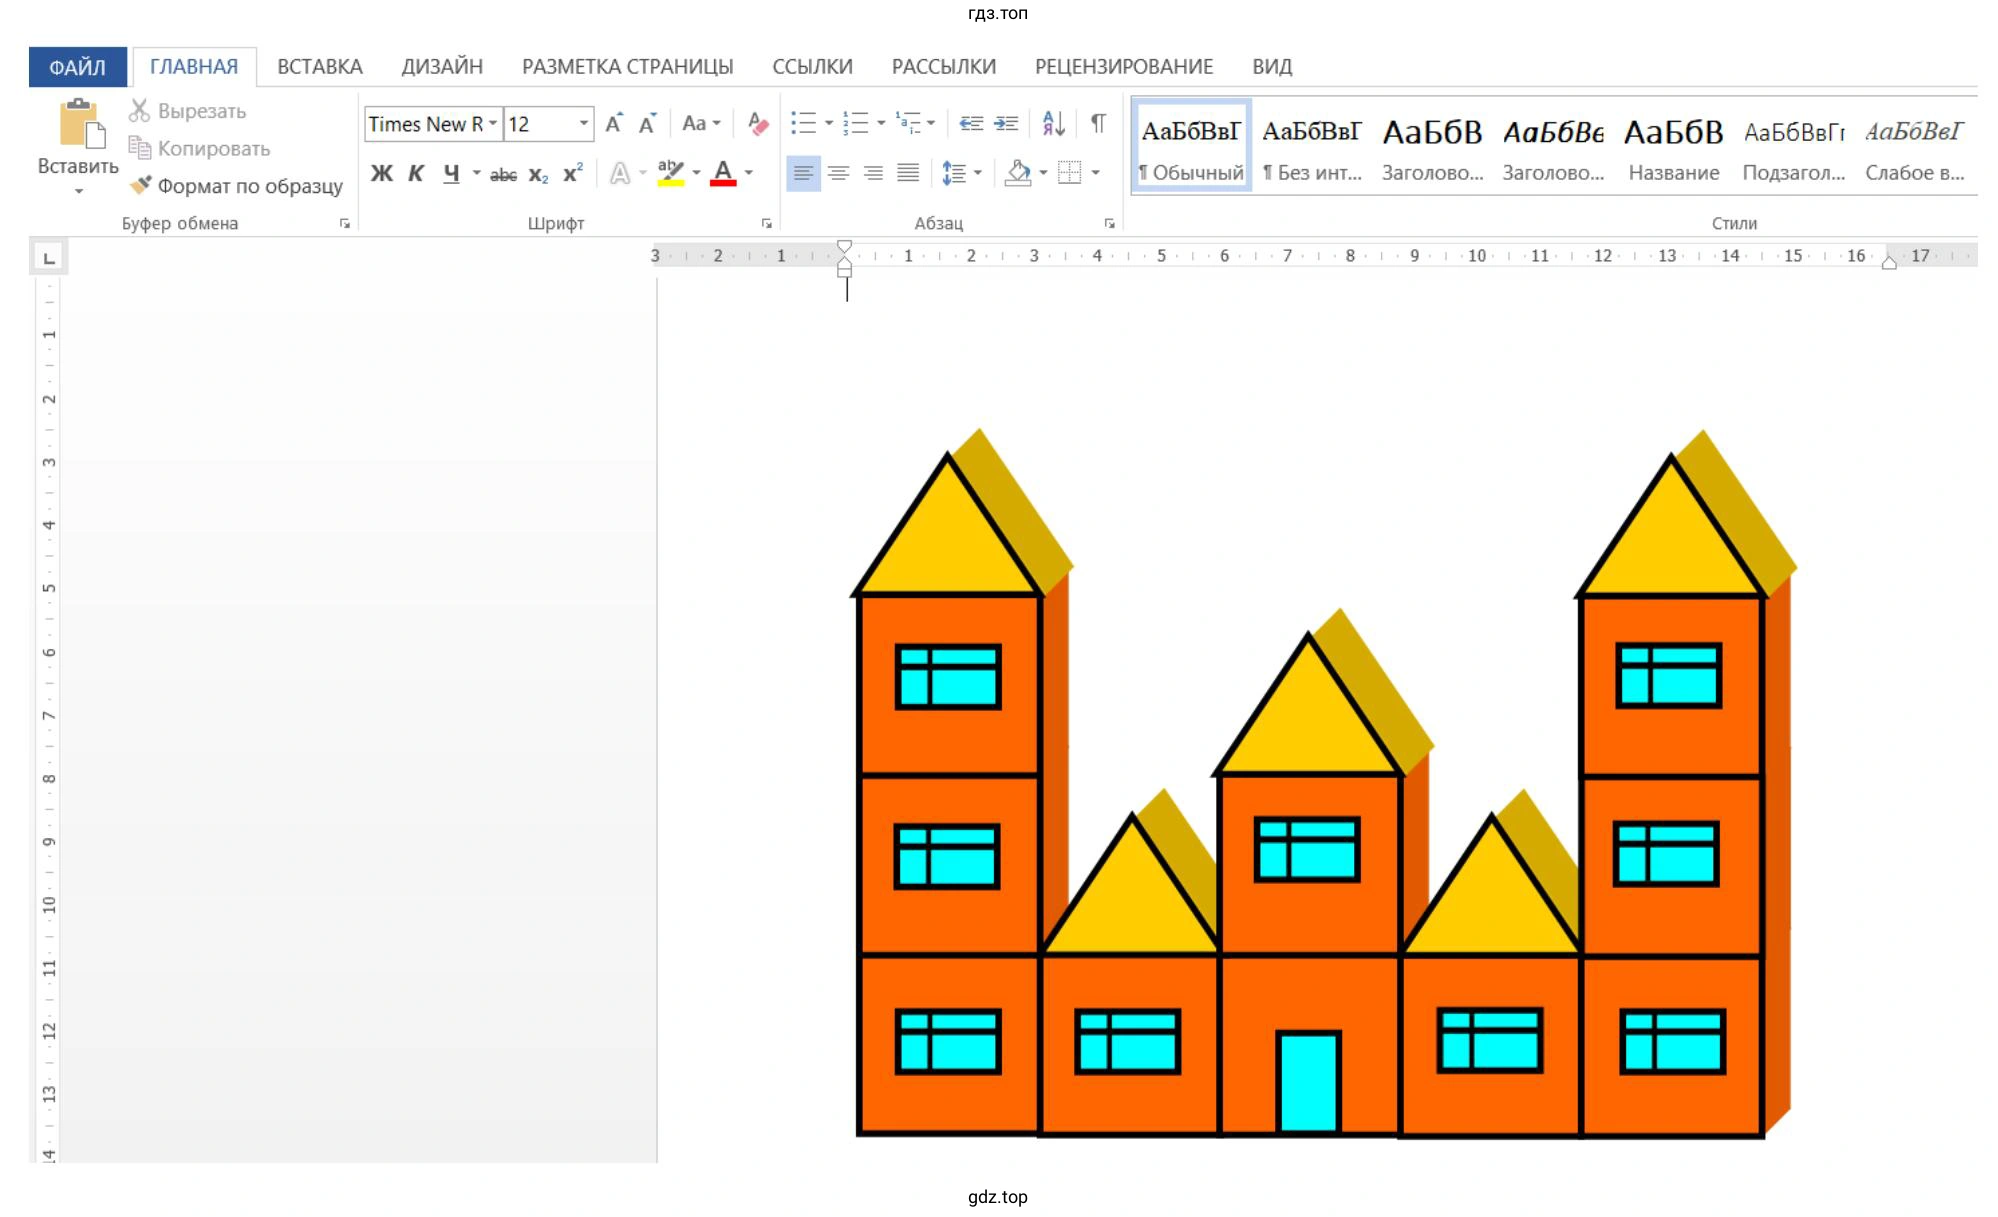Switch to the РЕЦЕНЗИРОВАНИЕ tab

click(1124, 67)
